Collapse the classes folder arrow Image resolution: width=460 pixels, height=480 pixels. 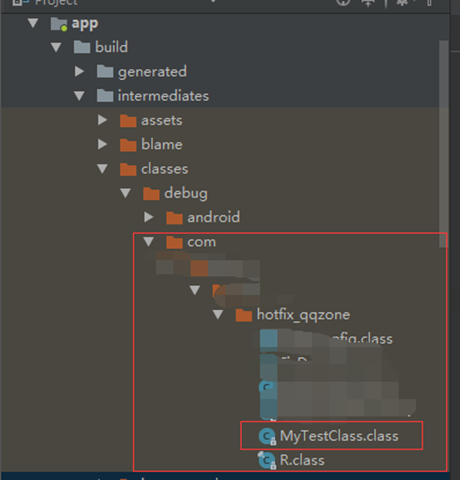point(102,169)
